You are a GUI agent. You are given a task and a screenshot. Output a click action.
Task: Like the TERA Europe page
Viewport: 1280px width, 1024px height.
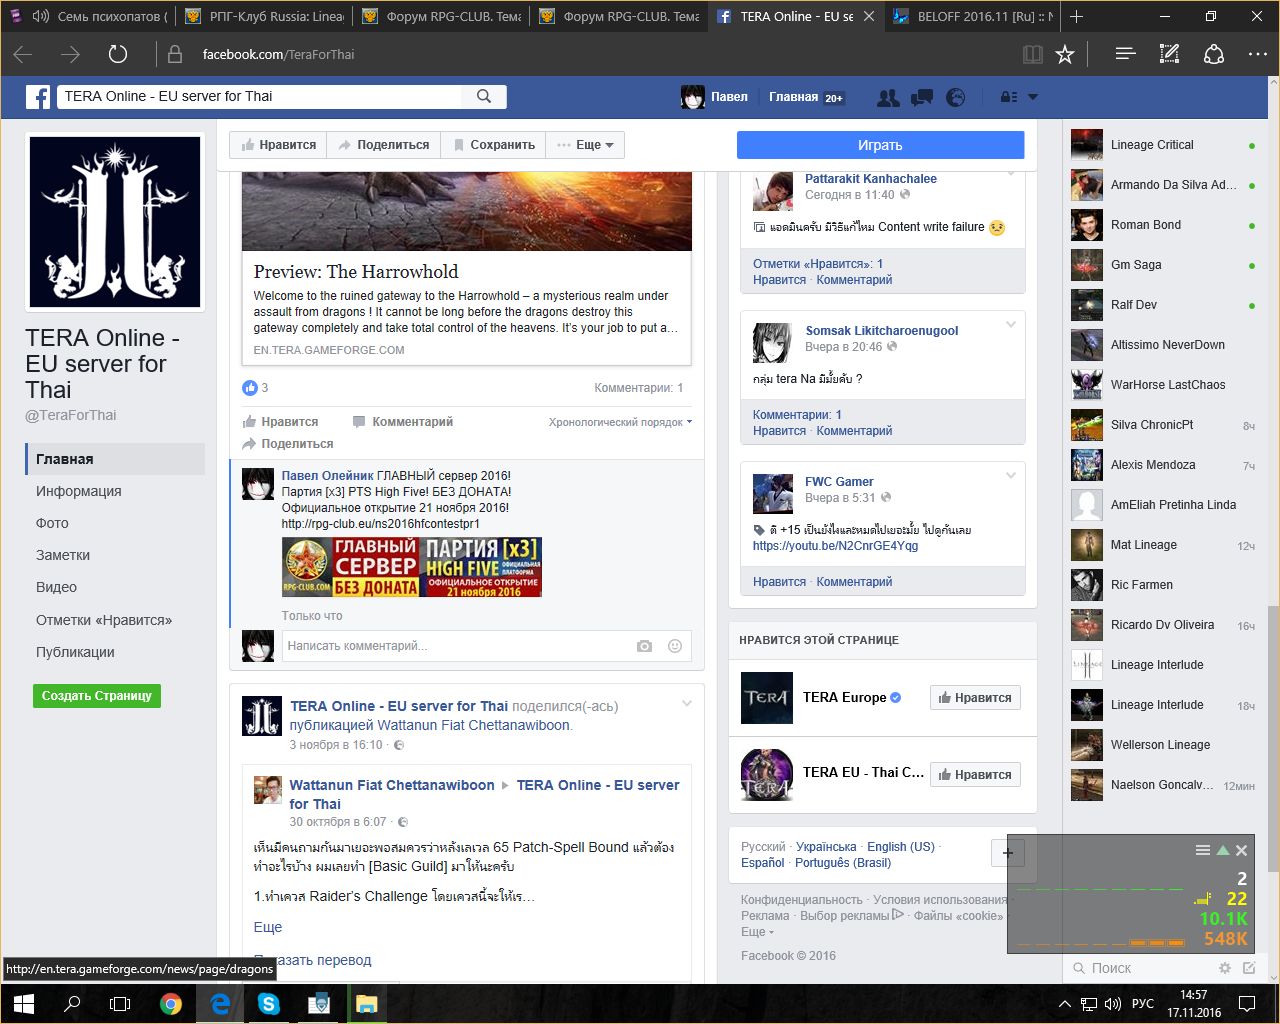[975, 698]
